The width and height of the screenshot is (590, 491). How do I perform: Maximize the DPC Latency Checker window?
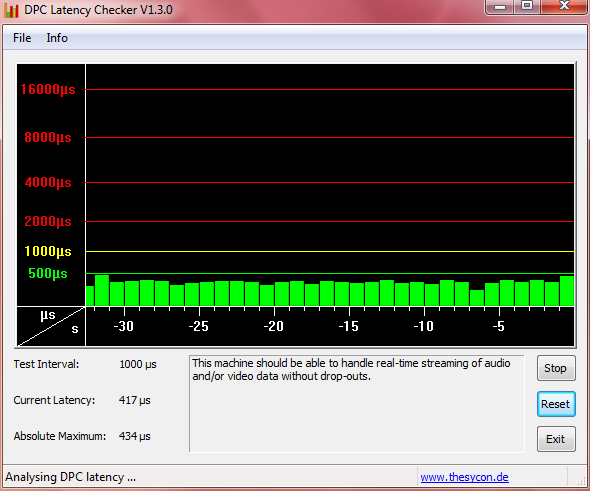point(527,6)
